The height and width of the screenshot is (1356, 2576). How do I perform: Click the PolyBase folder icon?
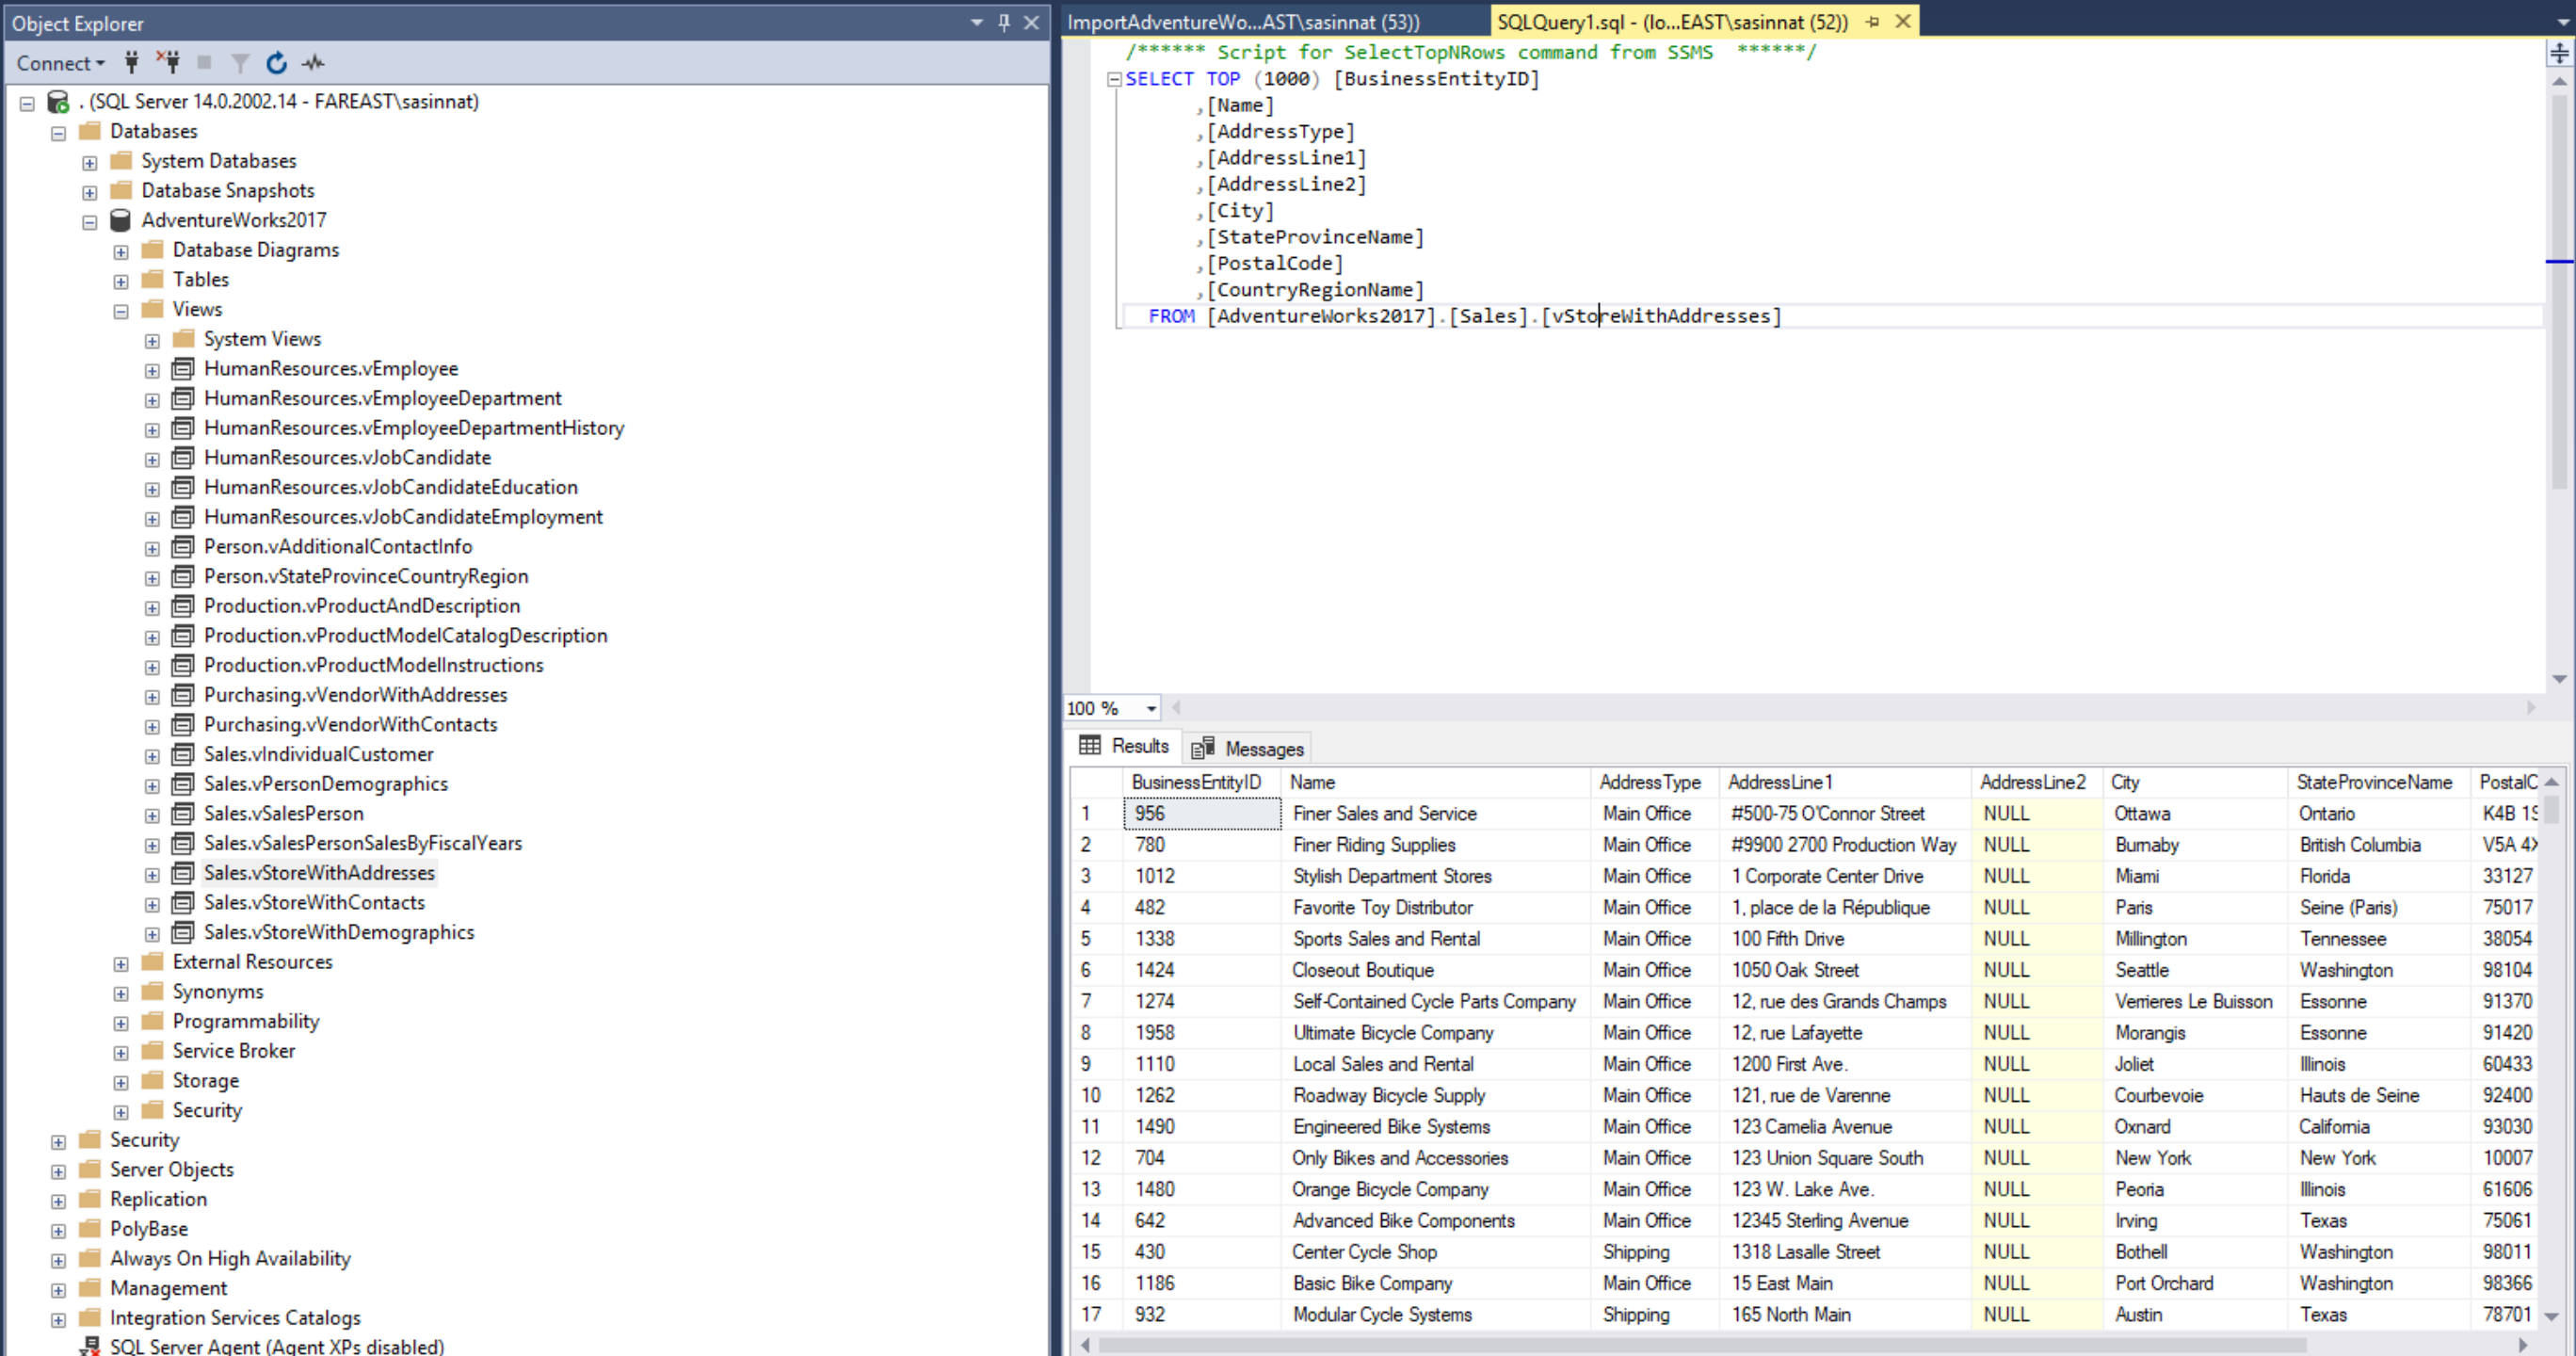[x=90, y=1228]
